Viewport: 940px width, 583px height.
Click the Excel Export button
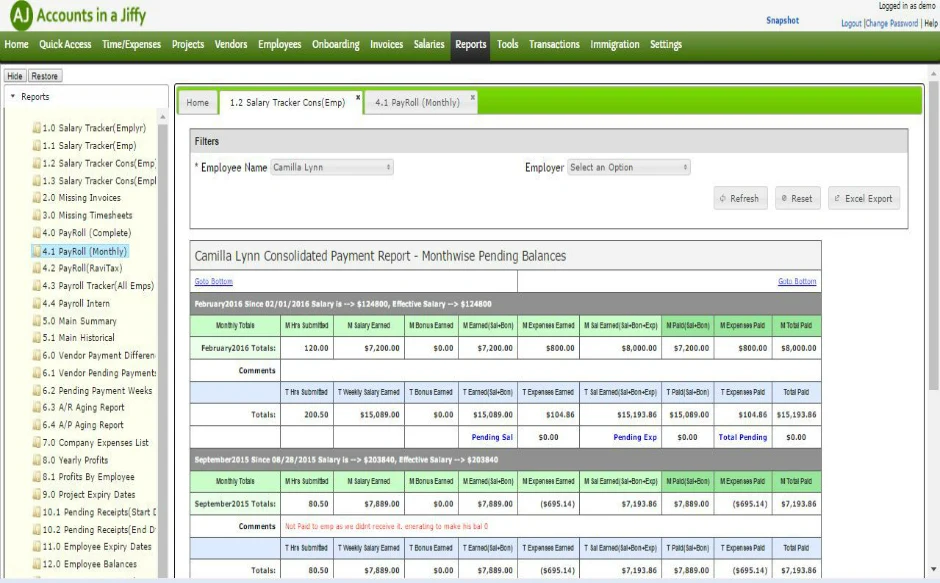pyautogui.click(x=864, y=199)
